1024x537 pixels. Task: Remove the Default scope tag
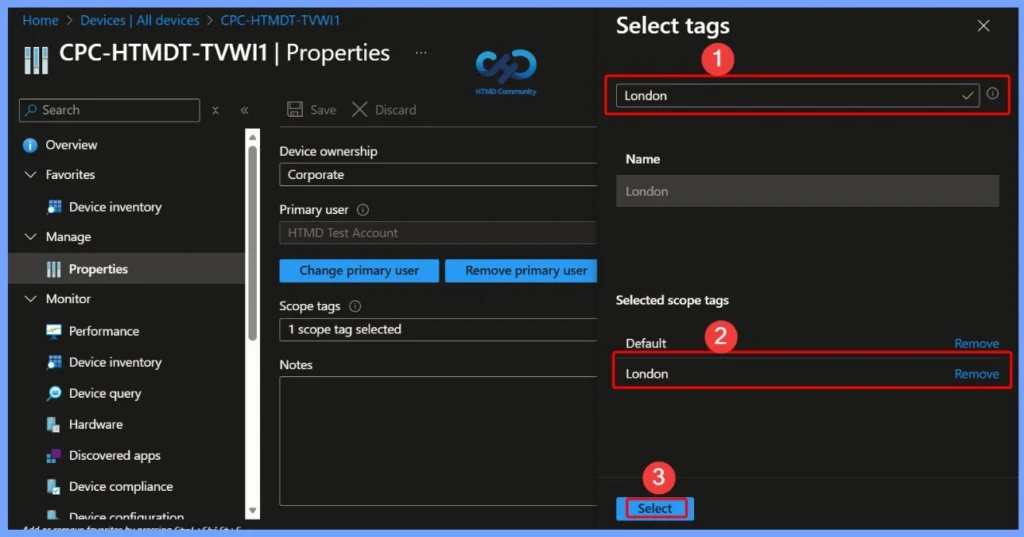pos(976,343)
